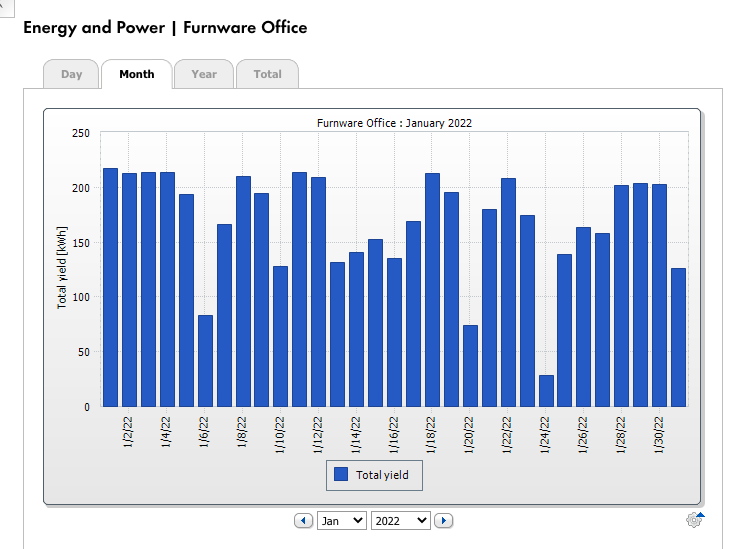Screen dimensions: 737x549
Task: Click the 1/28/22 axis date label
Action: [x=620, y=435]
